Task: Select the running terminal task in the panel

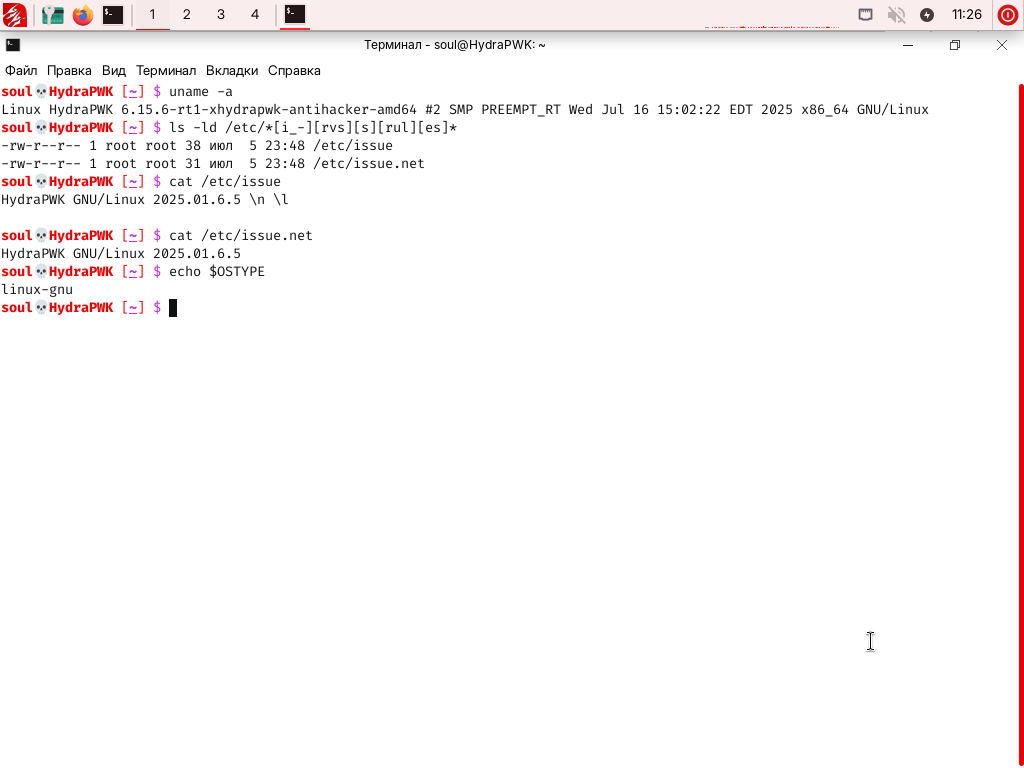Action: [295, 14]
